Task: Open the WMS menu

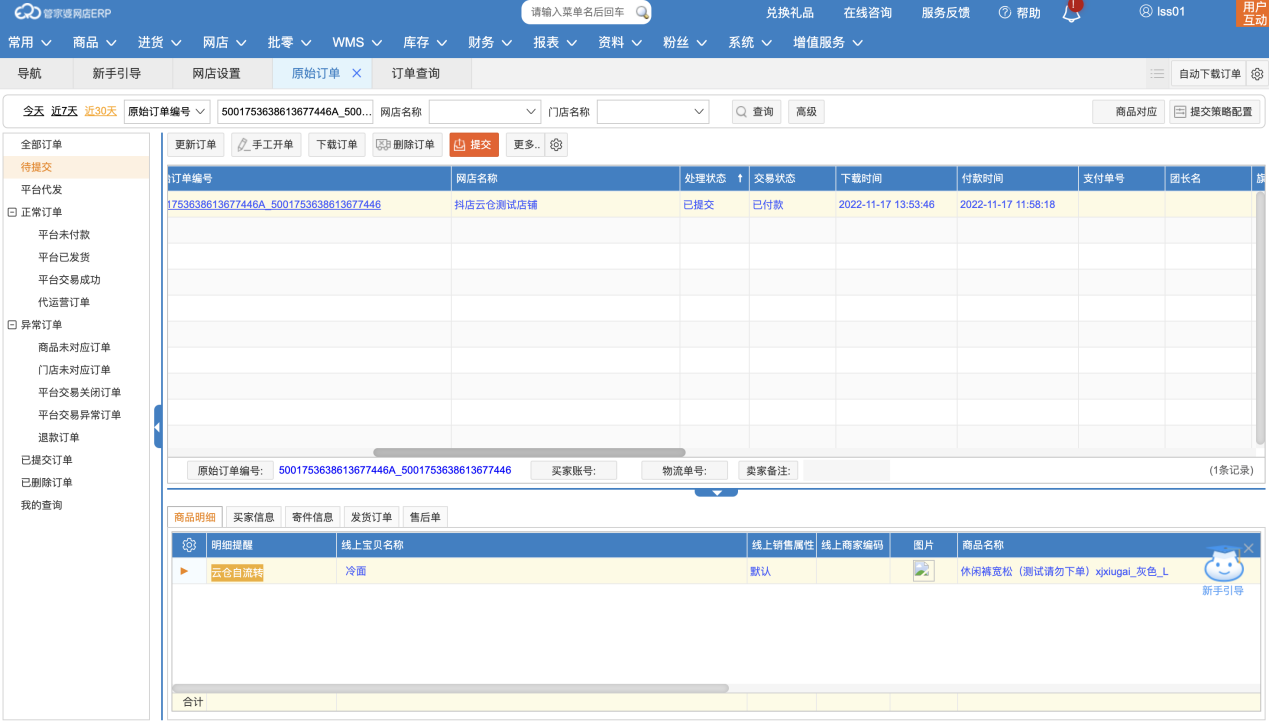Action: point(358,43)
